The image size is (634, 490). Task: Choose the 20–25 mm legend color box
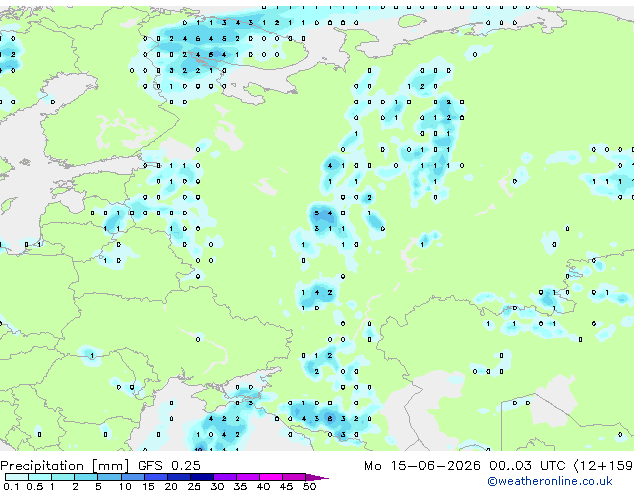pos(179,477)
